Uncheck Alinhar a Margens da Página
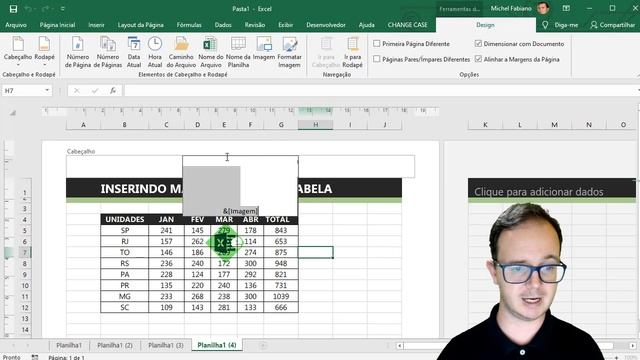Screen dimensions: 640x360 pos(478,59)
